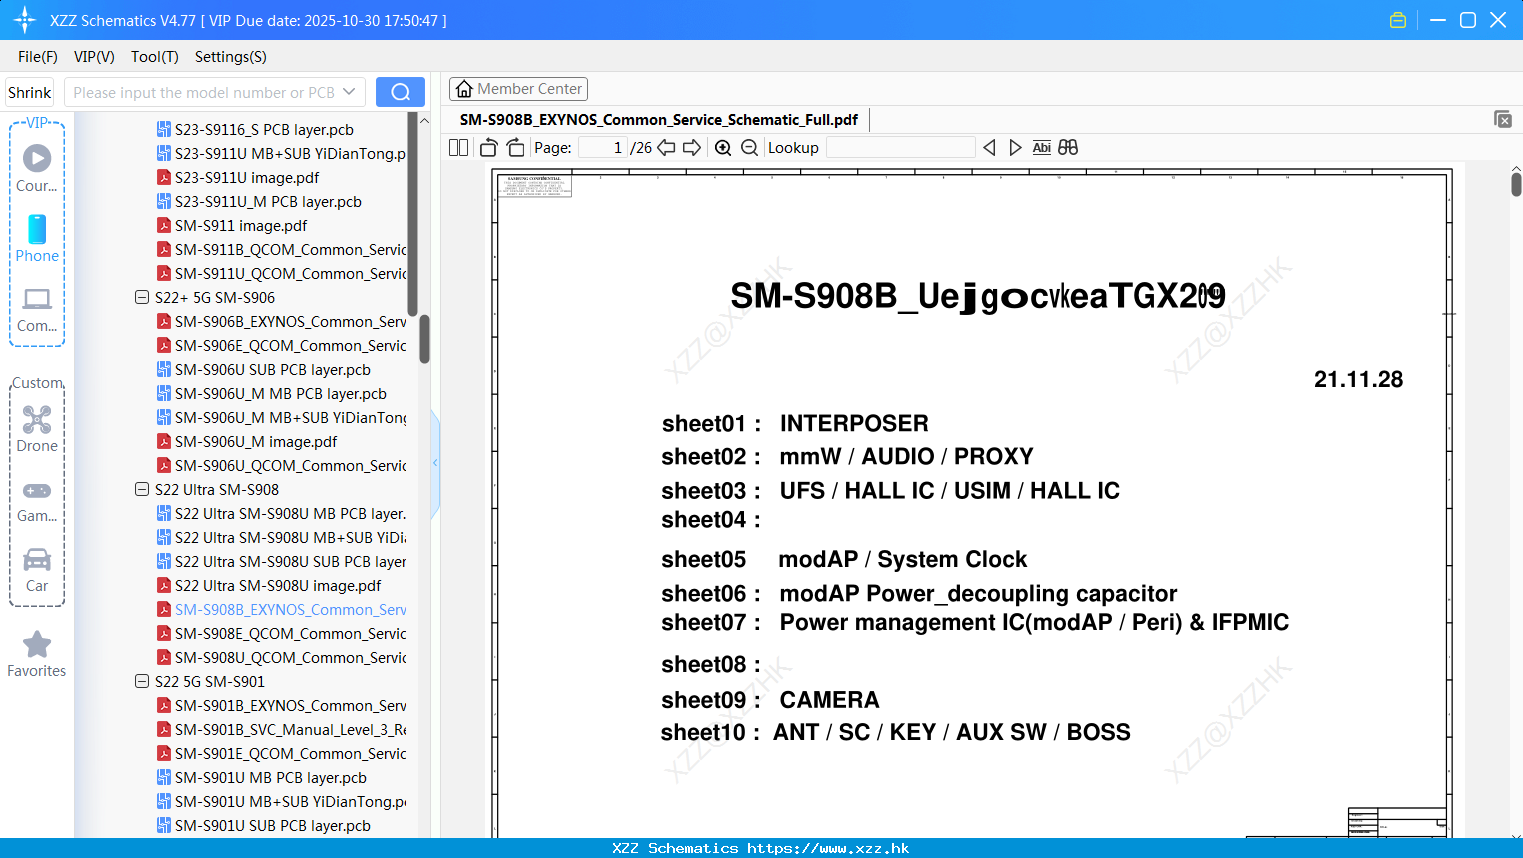Image resolution: width=1523 pixels, height=858 pixels.
Task: Open SM-S906E_QCOM_Common_Servic file
Action: [281, 345]
